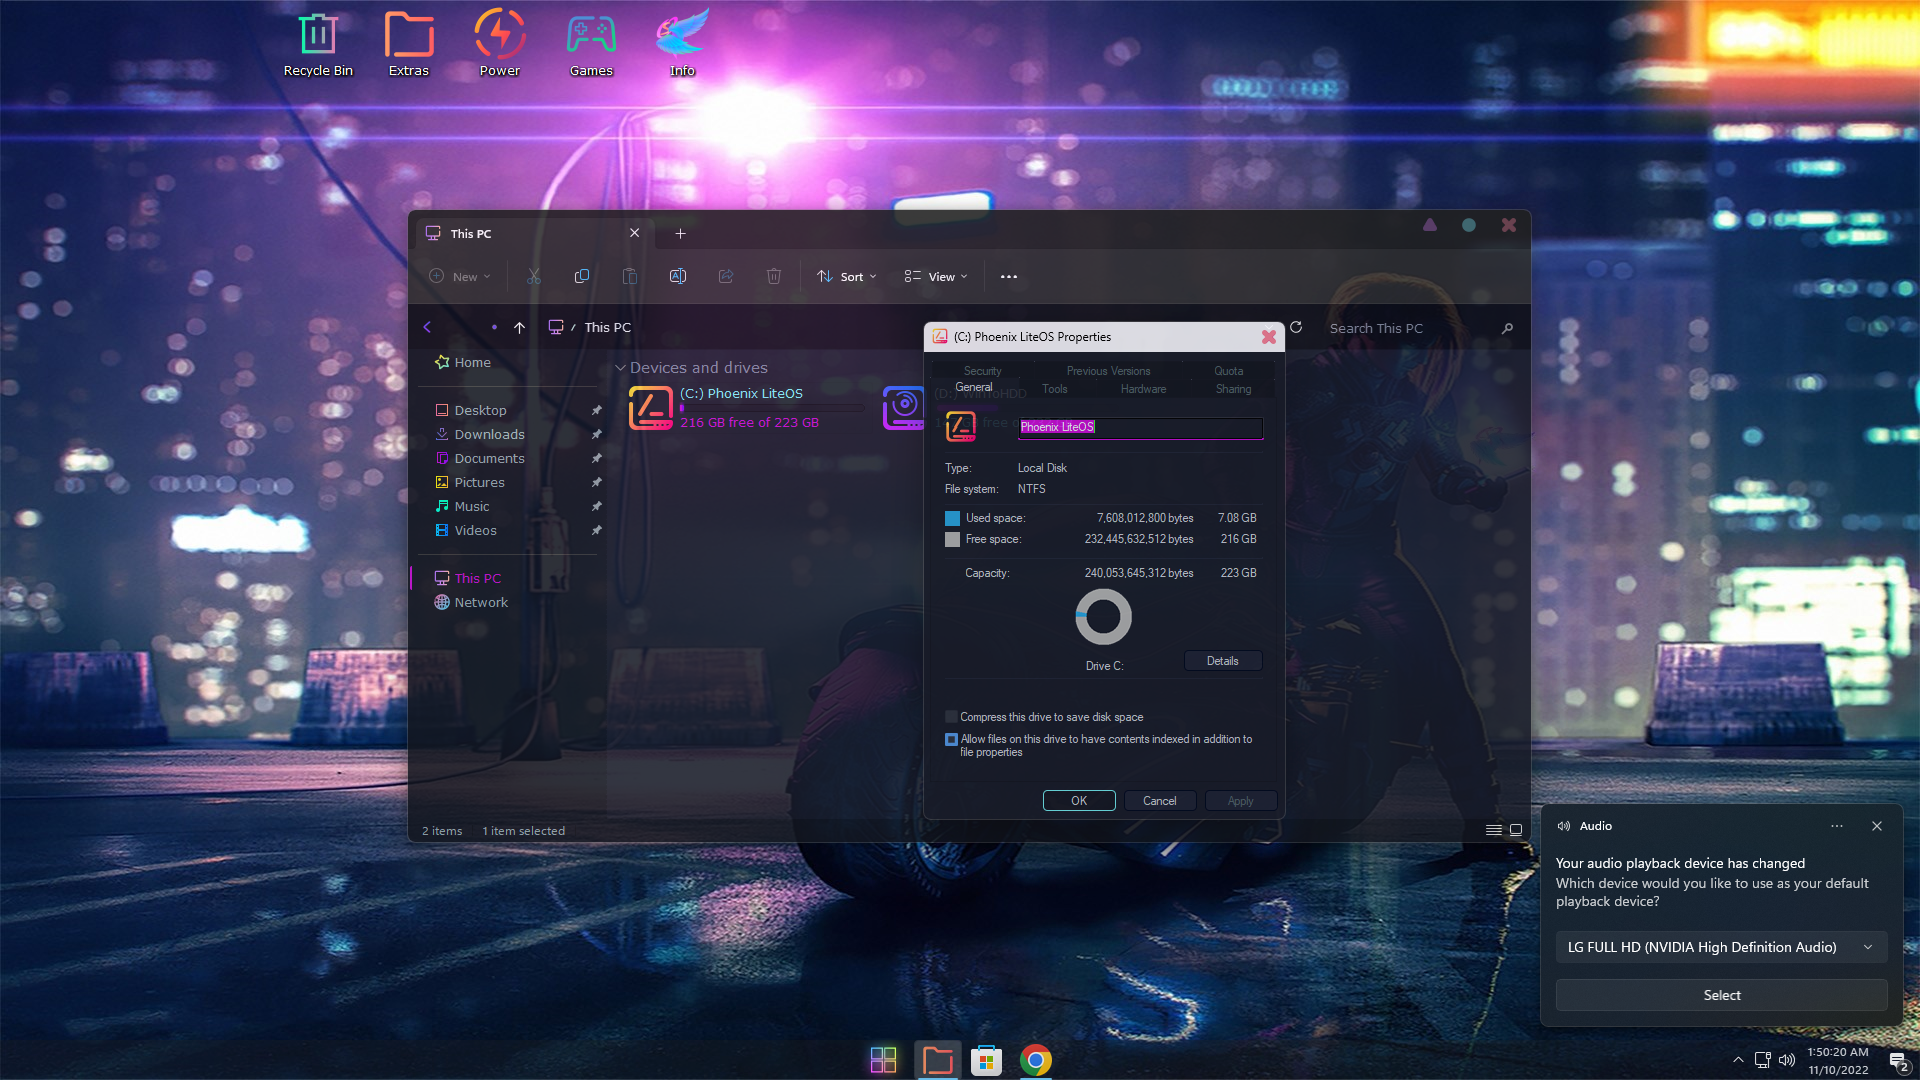Open Desktop in the navigation pane
1920x1080 pixels.
coord(470,410)
